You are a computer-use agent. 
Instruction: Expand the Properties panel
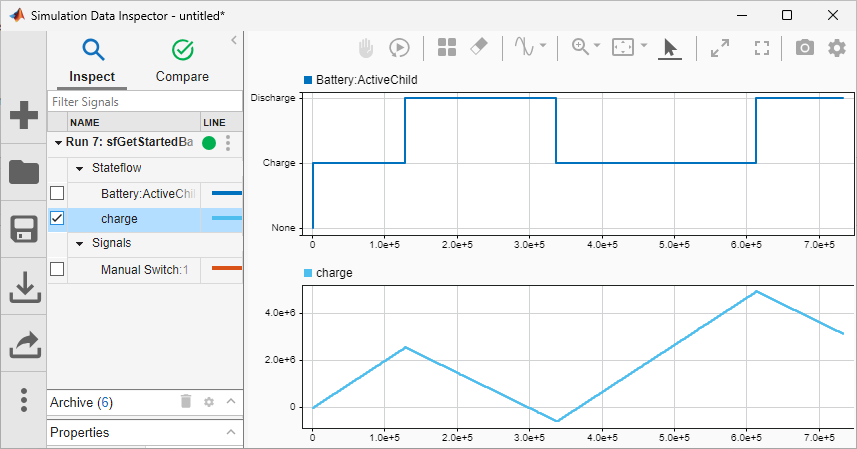(x=230, y=433)
